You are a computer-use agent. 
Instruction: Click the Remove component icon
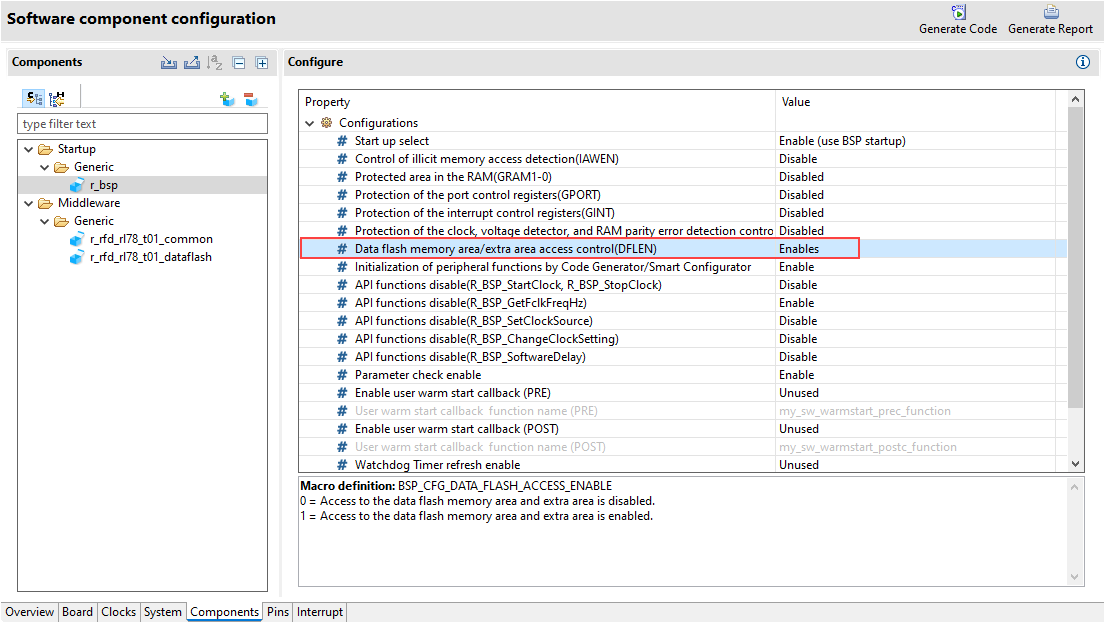[x=251, y=99]
